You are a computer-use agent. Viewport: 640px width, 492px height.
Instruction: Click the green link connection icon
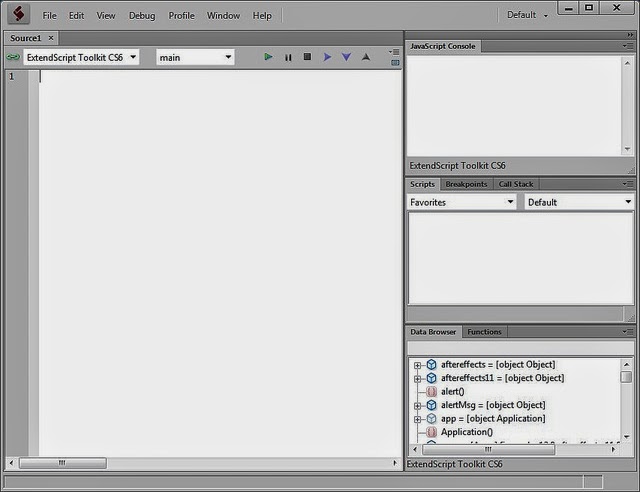[13, 57]
